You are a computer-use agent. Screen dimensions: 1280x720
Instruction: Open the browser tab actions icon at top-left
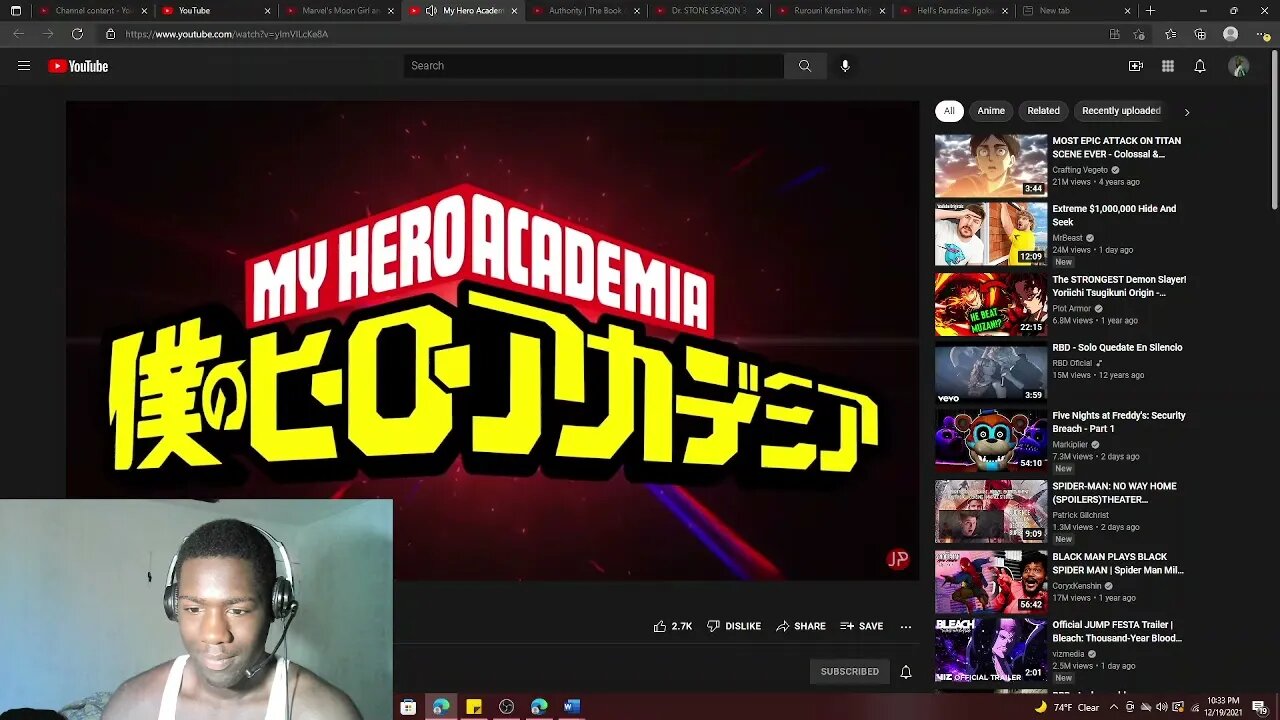pyautogui.click(x=15, y=11)
